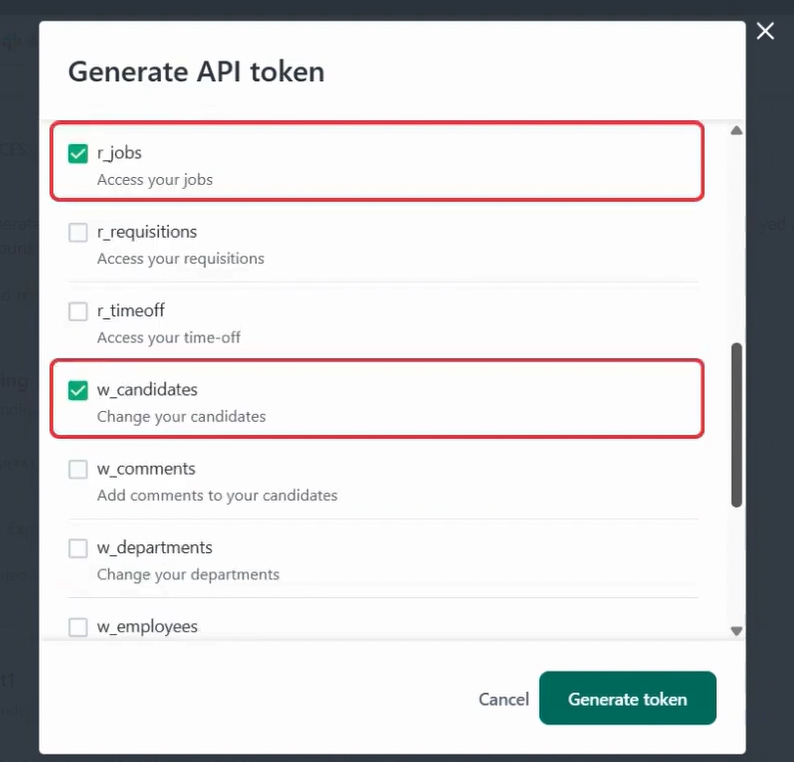Tick the w_comments checkbox
Viewport: 794px width, 762px height.
[78, 470]
